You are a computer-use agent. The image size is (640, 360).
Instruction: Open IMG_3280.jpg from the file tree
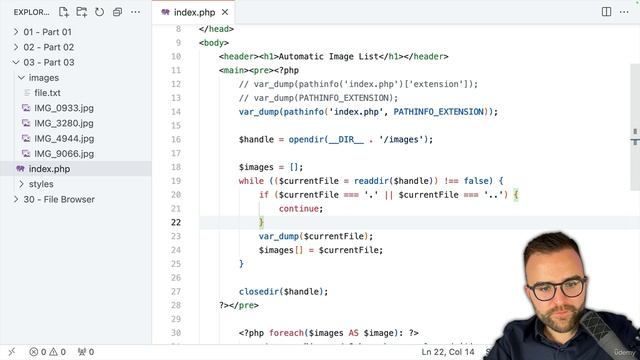76,123
